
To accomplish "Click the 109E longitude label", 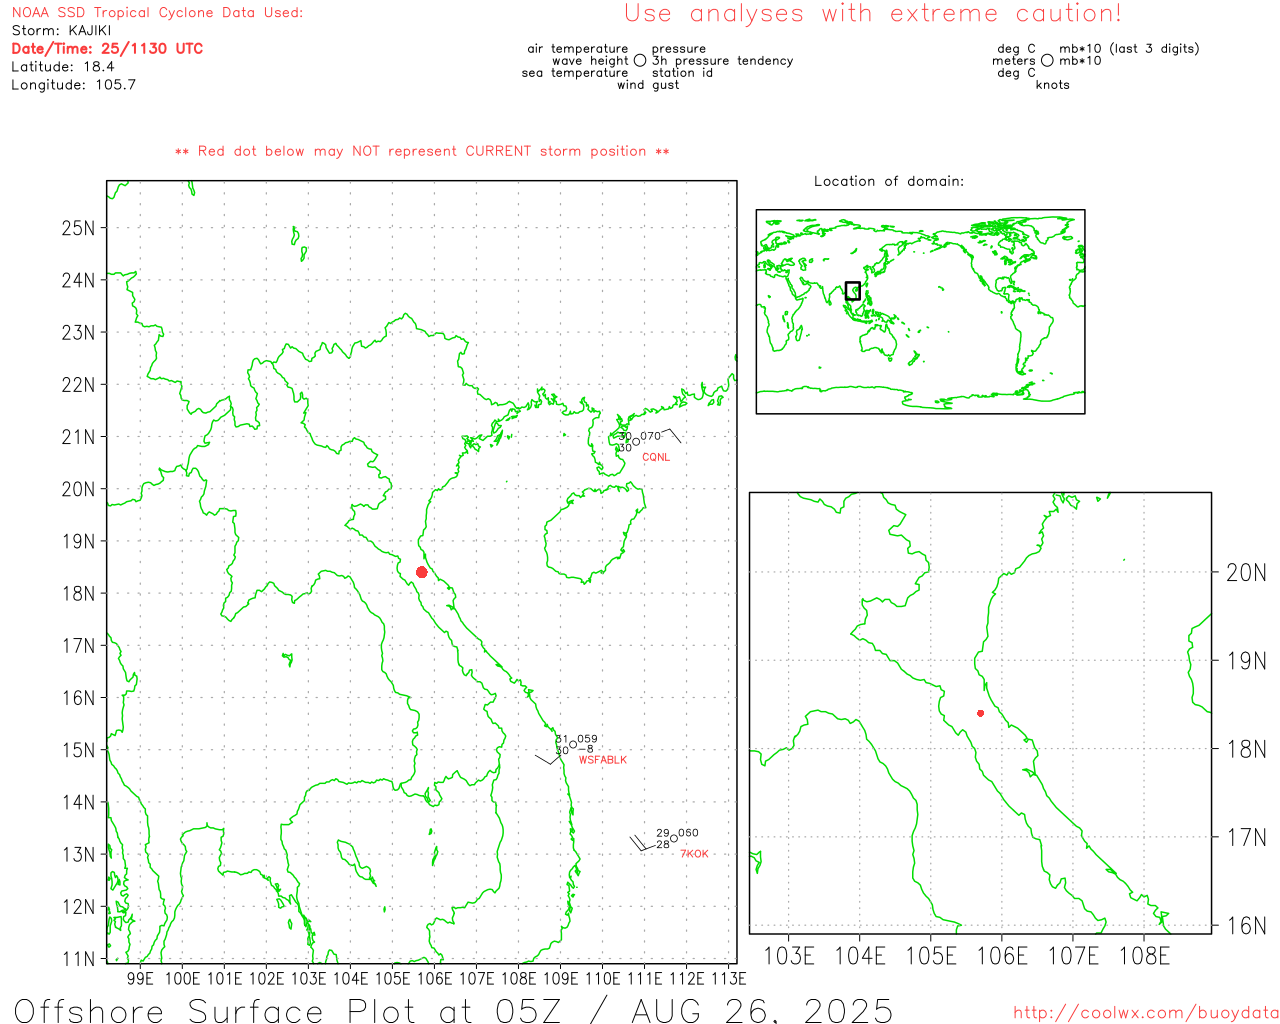I will (560, 979).
